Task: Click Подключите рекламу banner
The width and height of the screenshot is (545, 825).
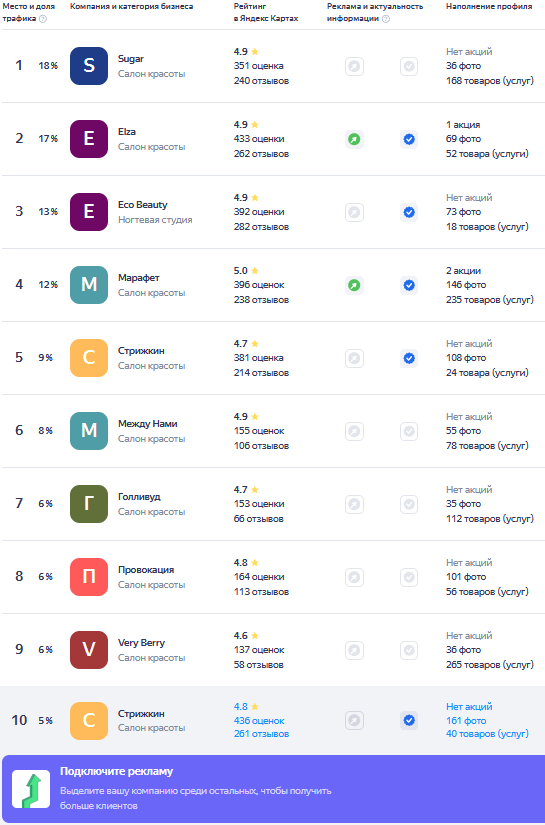Action: pyautogui.click(x=272, y=789)
